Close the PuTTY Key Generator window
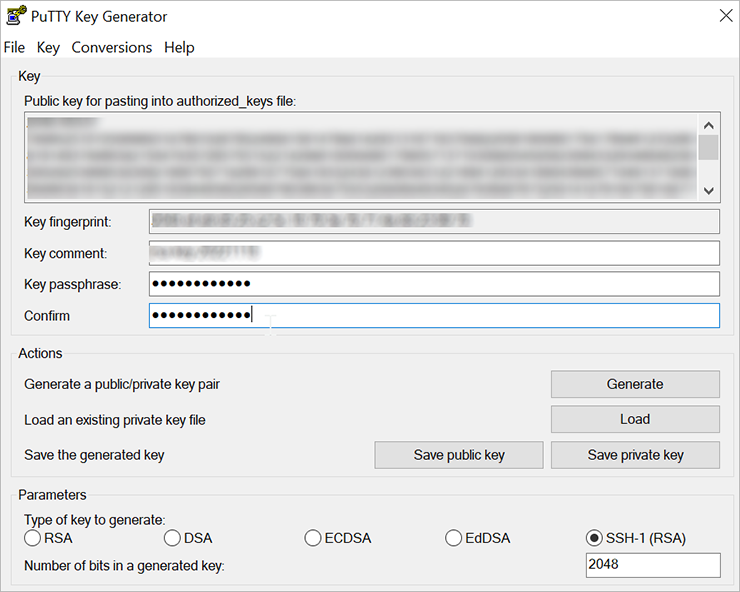740x592 pixels. (726, 16)
